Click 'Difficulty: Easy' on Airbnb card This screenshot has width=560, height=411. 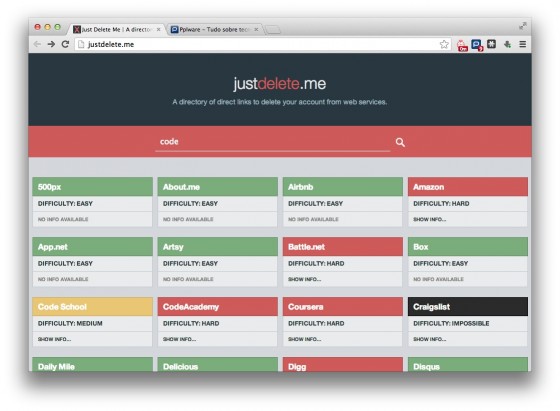point(315,204)
